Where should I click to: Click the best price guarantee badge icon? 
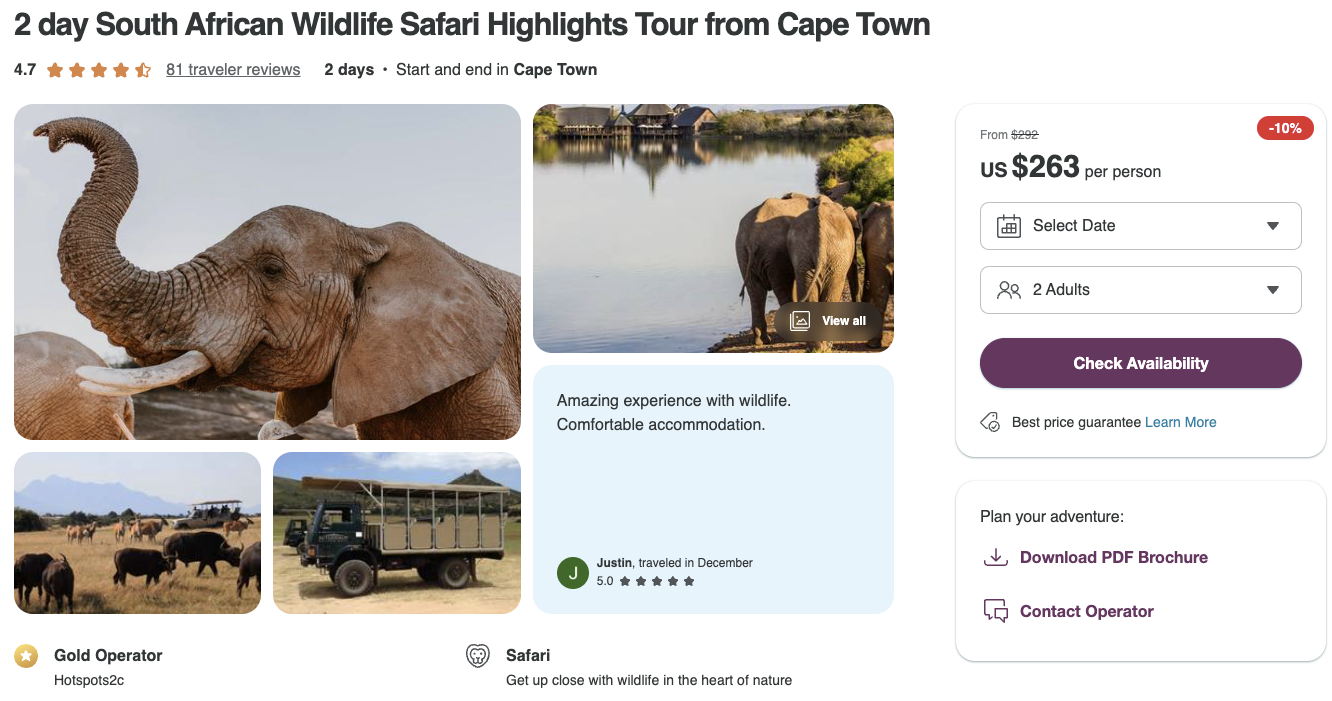click(990, 422)
